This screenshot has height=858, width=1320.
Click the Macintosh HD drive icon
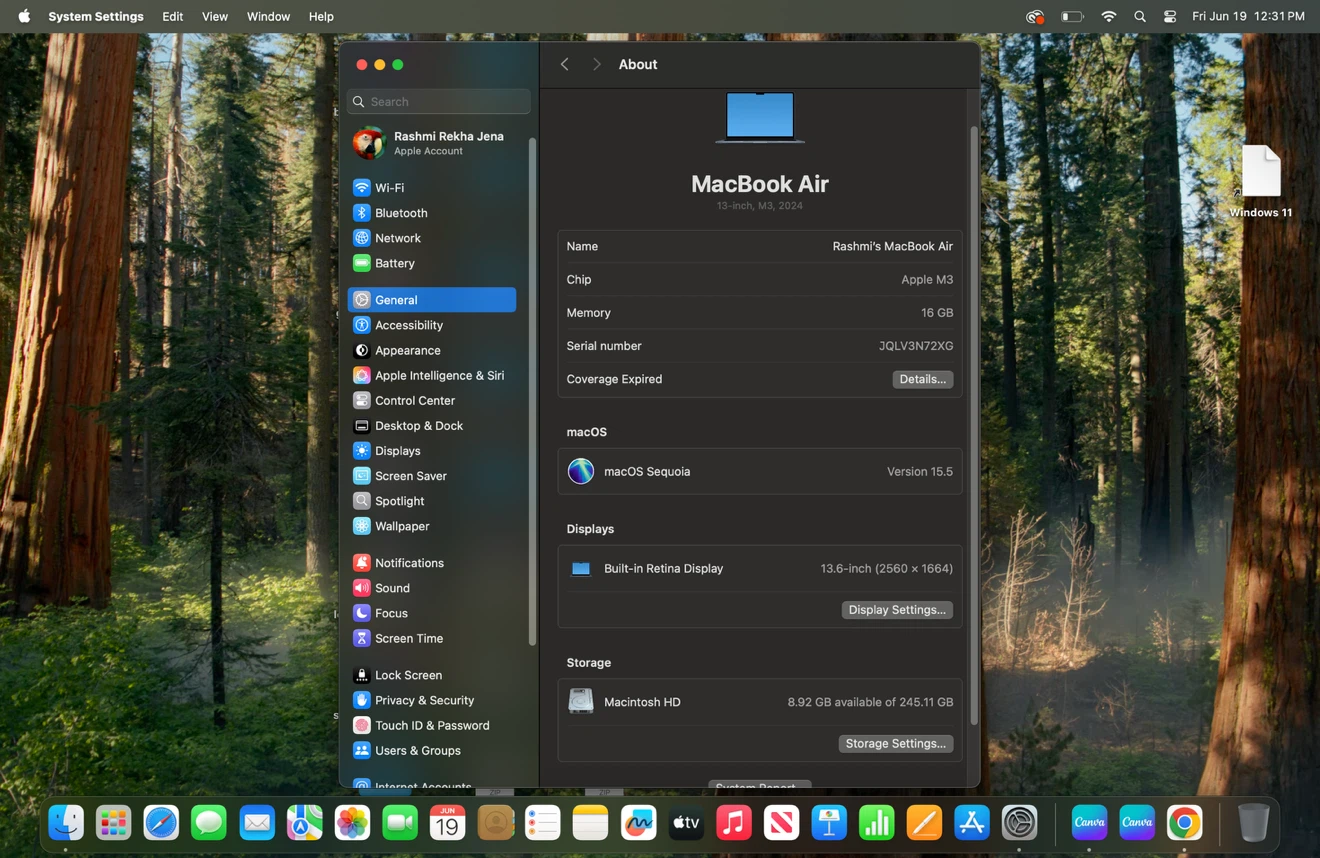coord(581,702)
